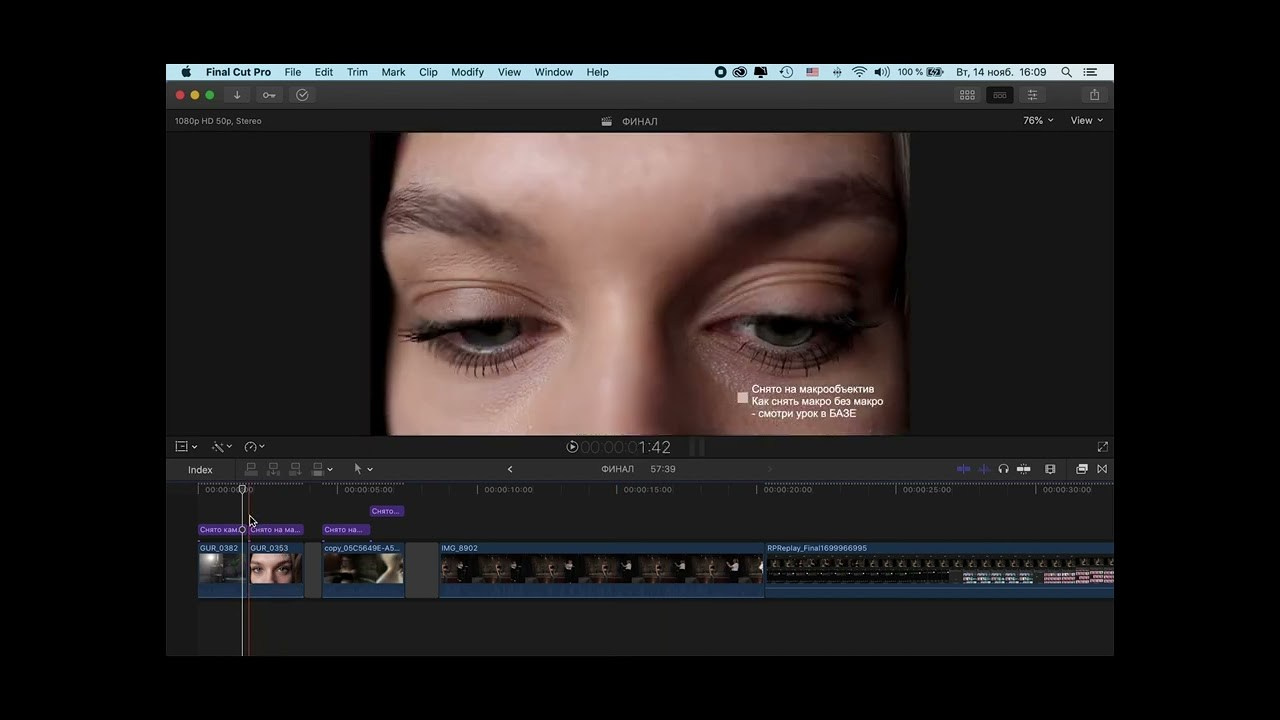
Task: Select the IMG_8902 clip in timeline
Action: click(x=600, y=570)
